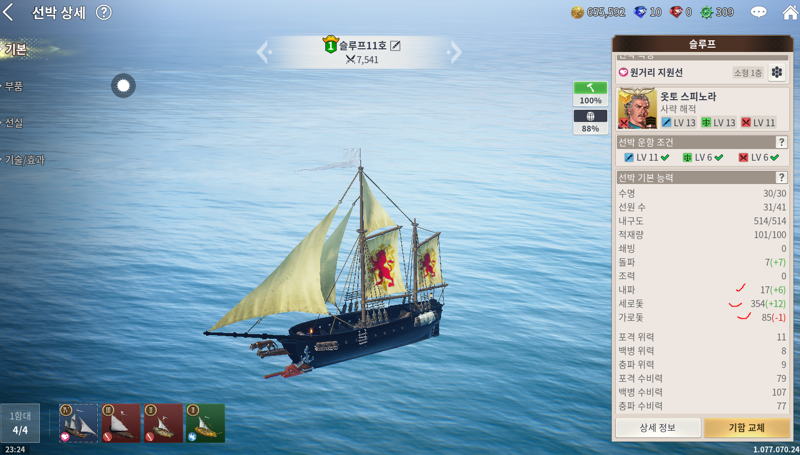Click the barrel supply 88% icon
The image size is (800, 455).
point(590,122)
